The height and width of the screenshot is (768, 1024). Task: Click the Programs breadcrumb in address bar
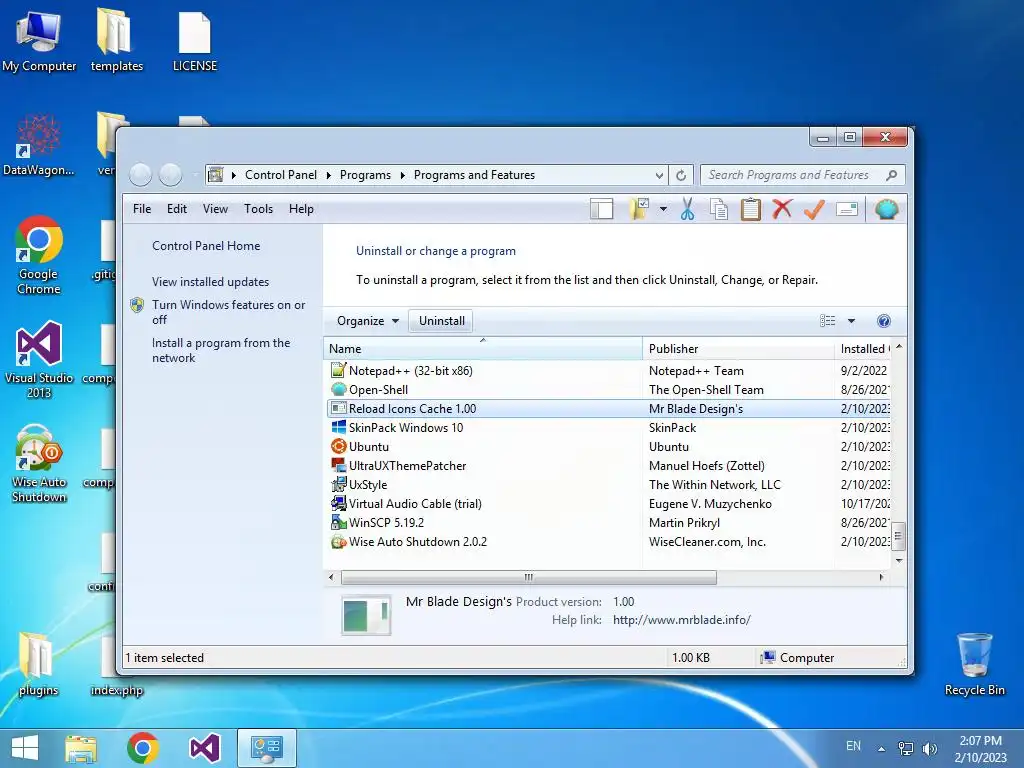[x=365, y=175]
